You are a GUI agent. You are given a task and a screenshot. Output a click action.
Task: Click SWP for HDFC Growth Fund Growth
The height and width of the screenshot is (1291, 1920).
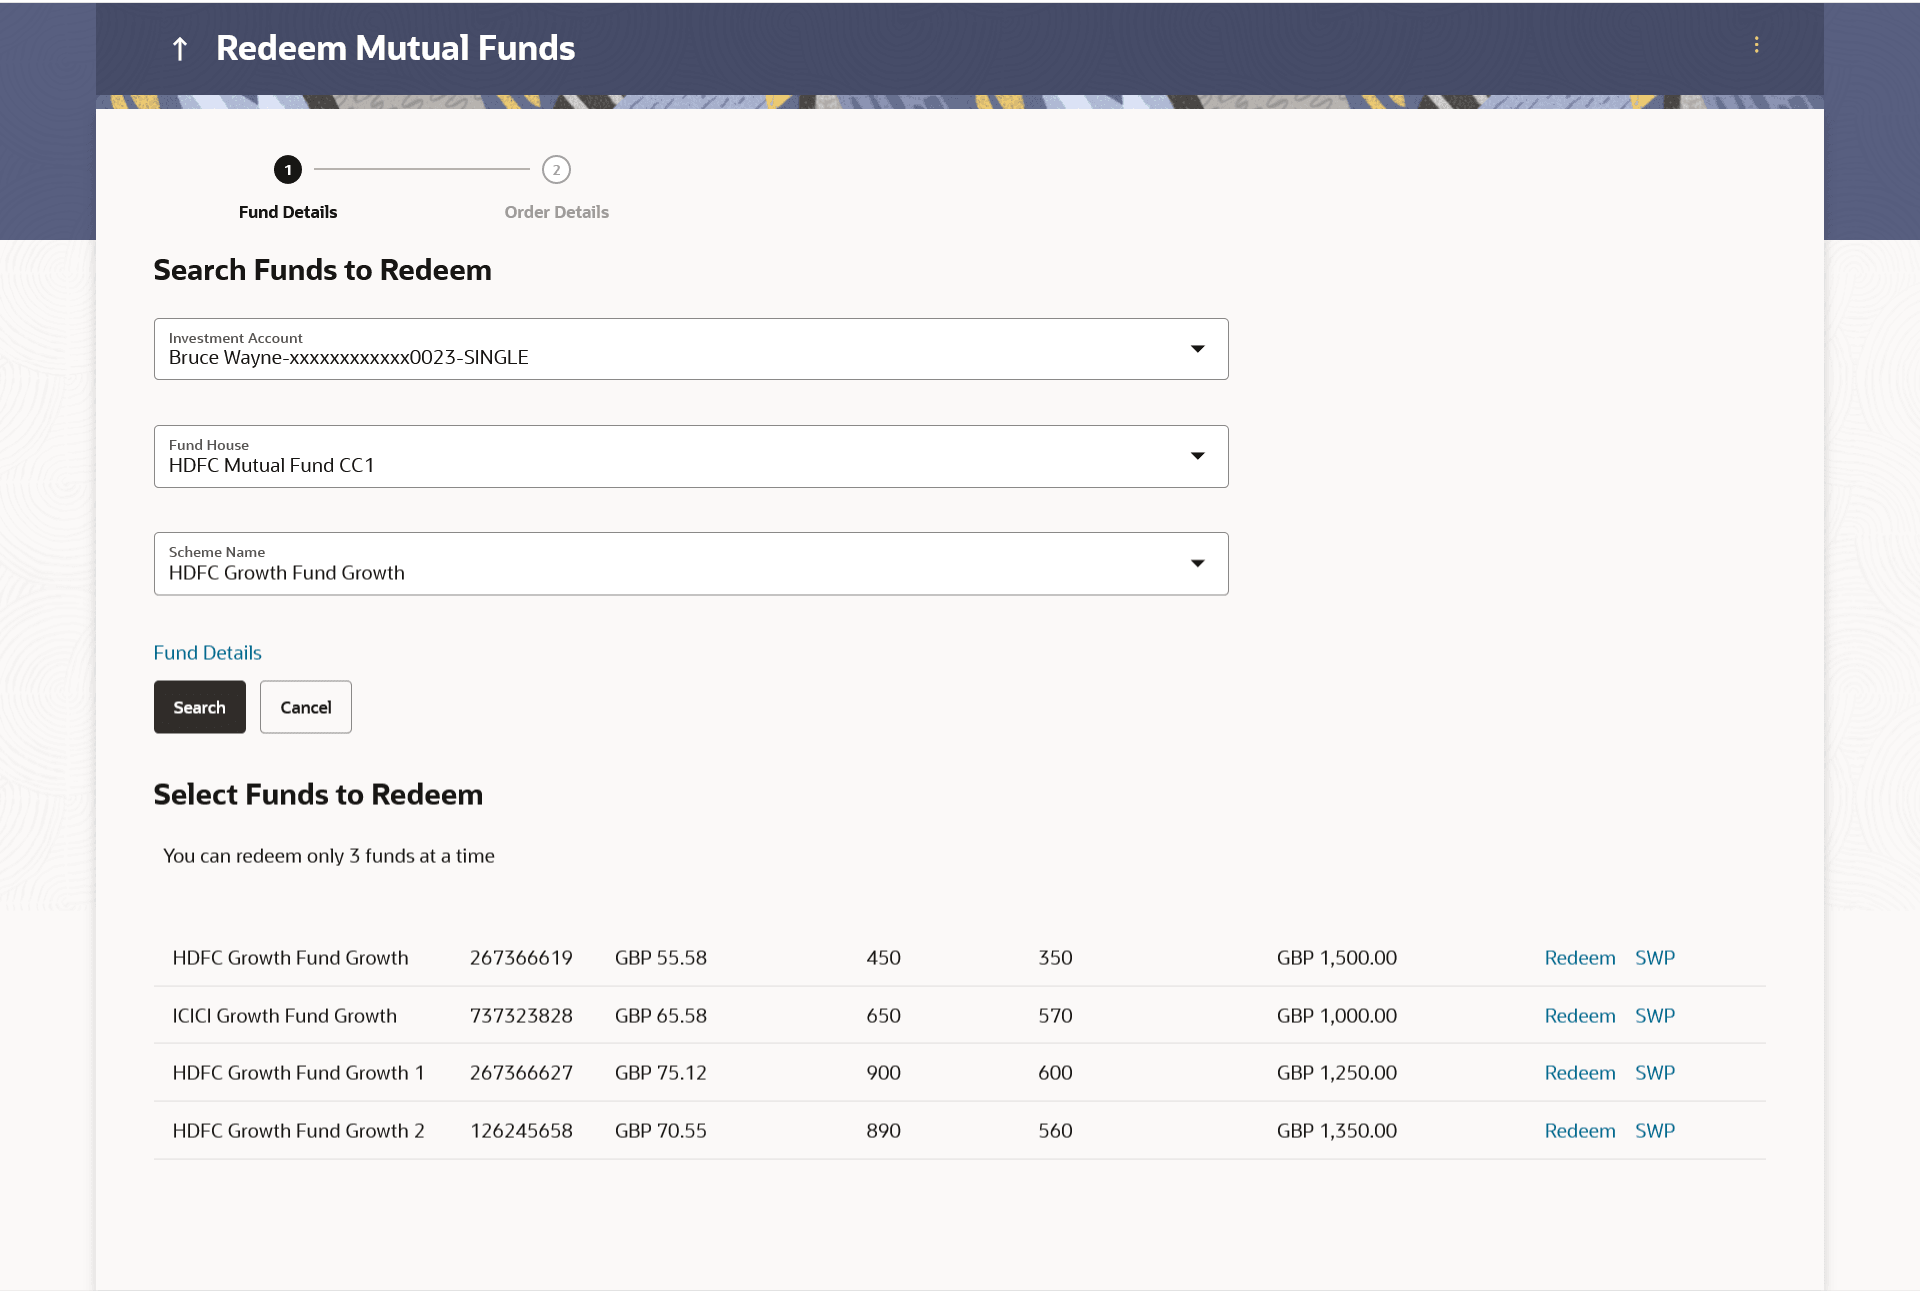click(x=1654, y=958)
